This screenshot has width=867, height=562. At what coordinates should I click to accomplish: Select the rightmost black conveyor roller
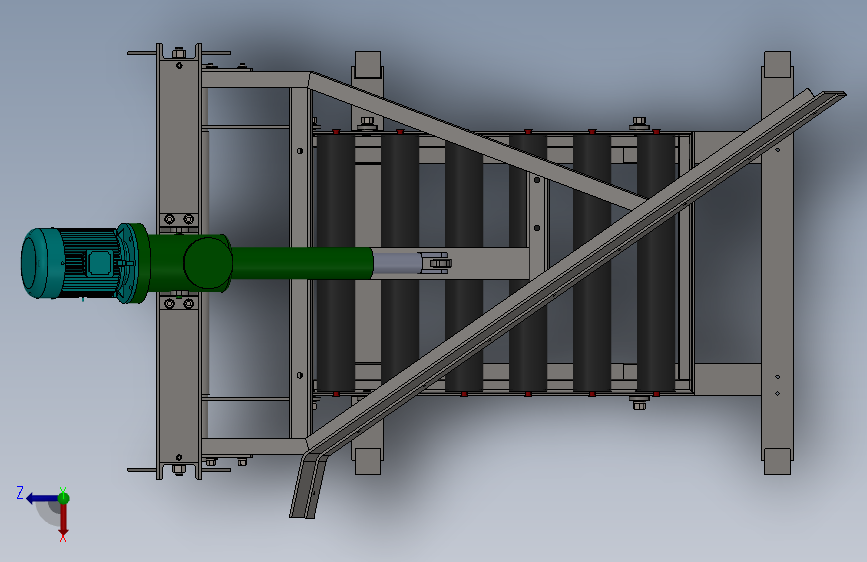tap(656, 263)
